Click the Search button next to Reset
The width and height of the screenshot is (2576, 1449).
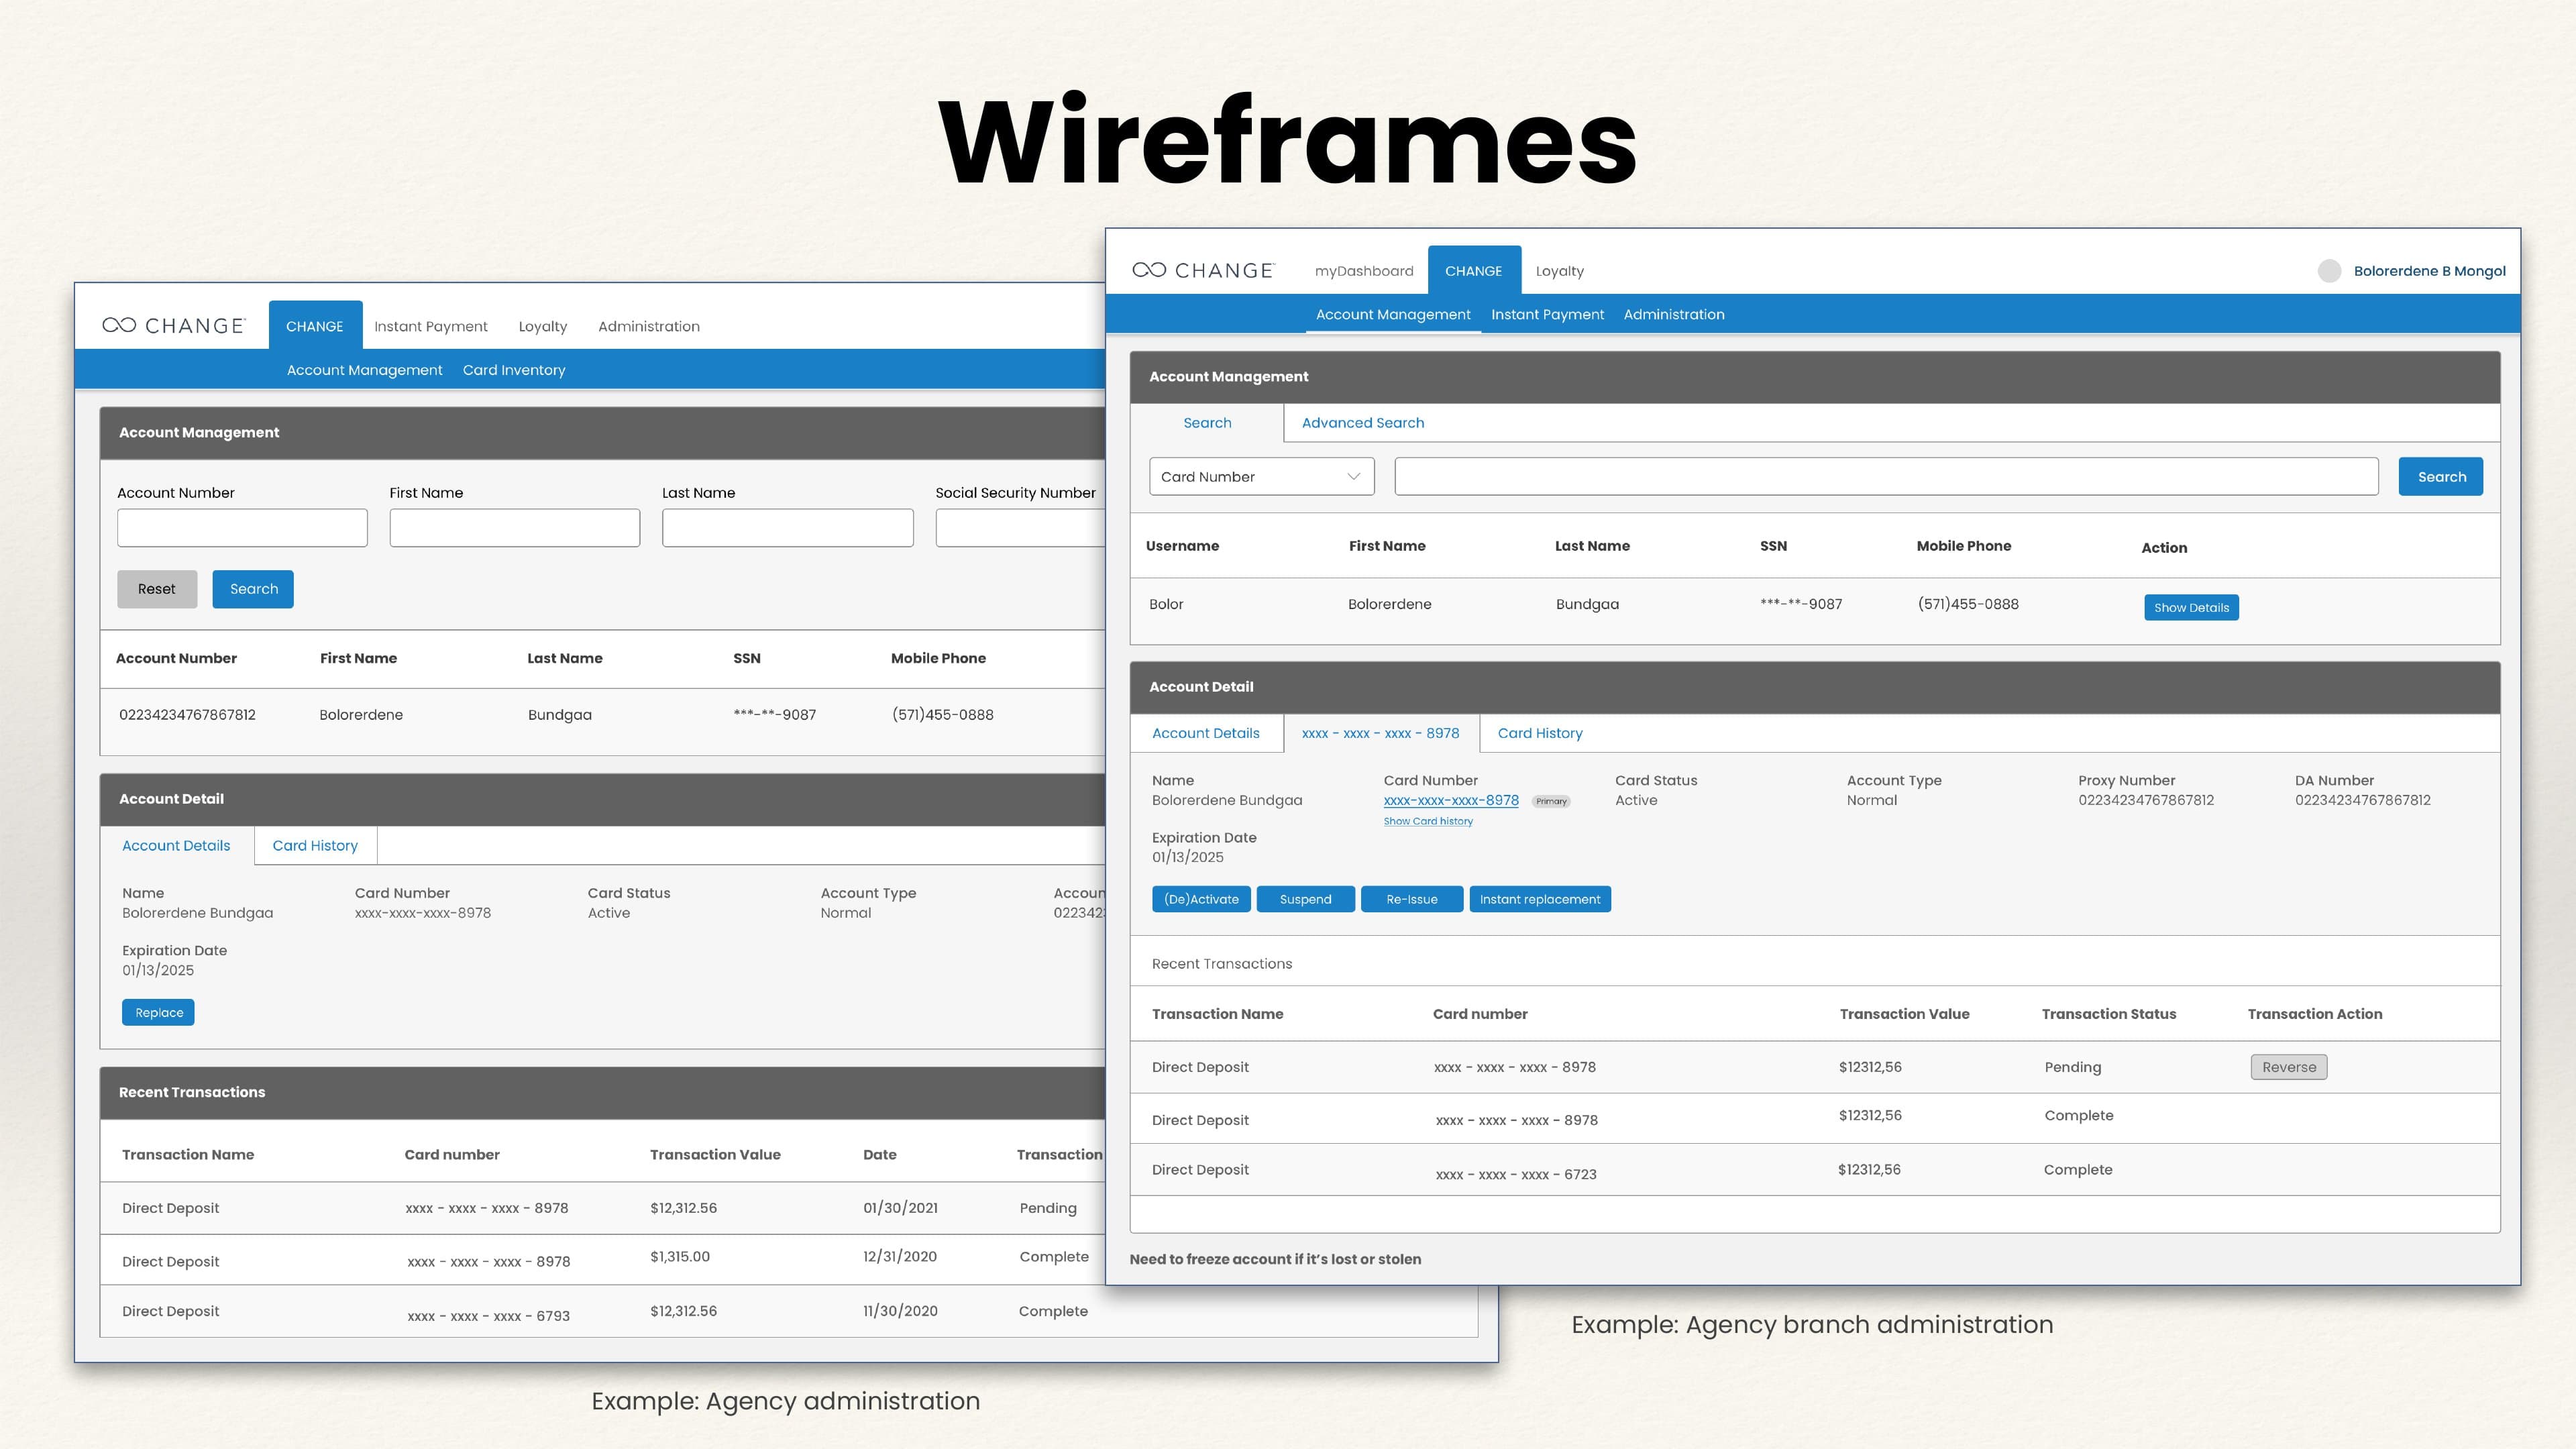(253, 589)
